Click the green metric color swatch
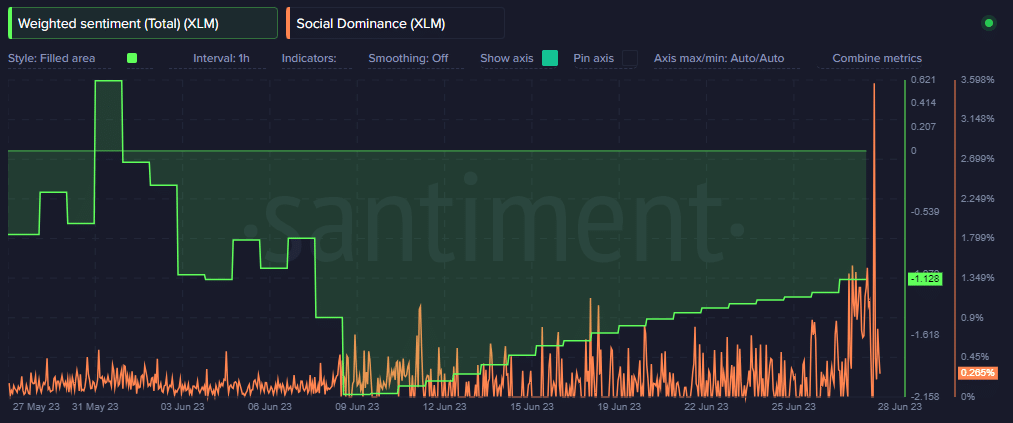Image resolution: width=1013 pixels, height=423 pixels. (132, 58)
